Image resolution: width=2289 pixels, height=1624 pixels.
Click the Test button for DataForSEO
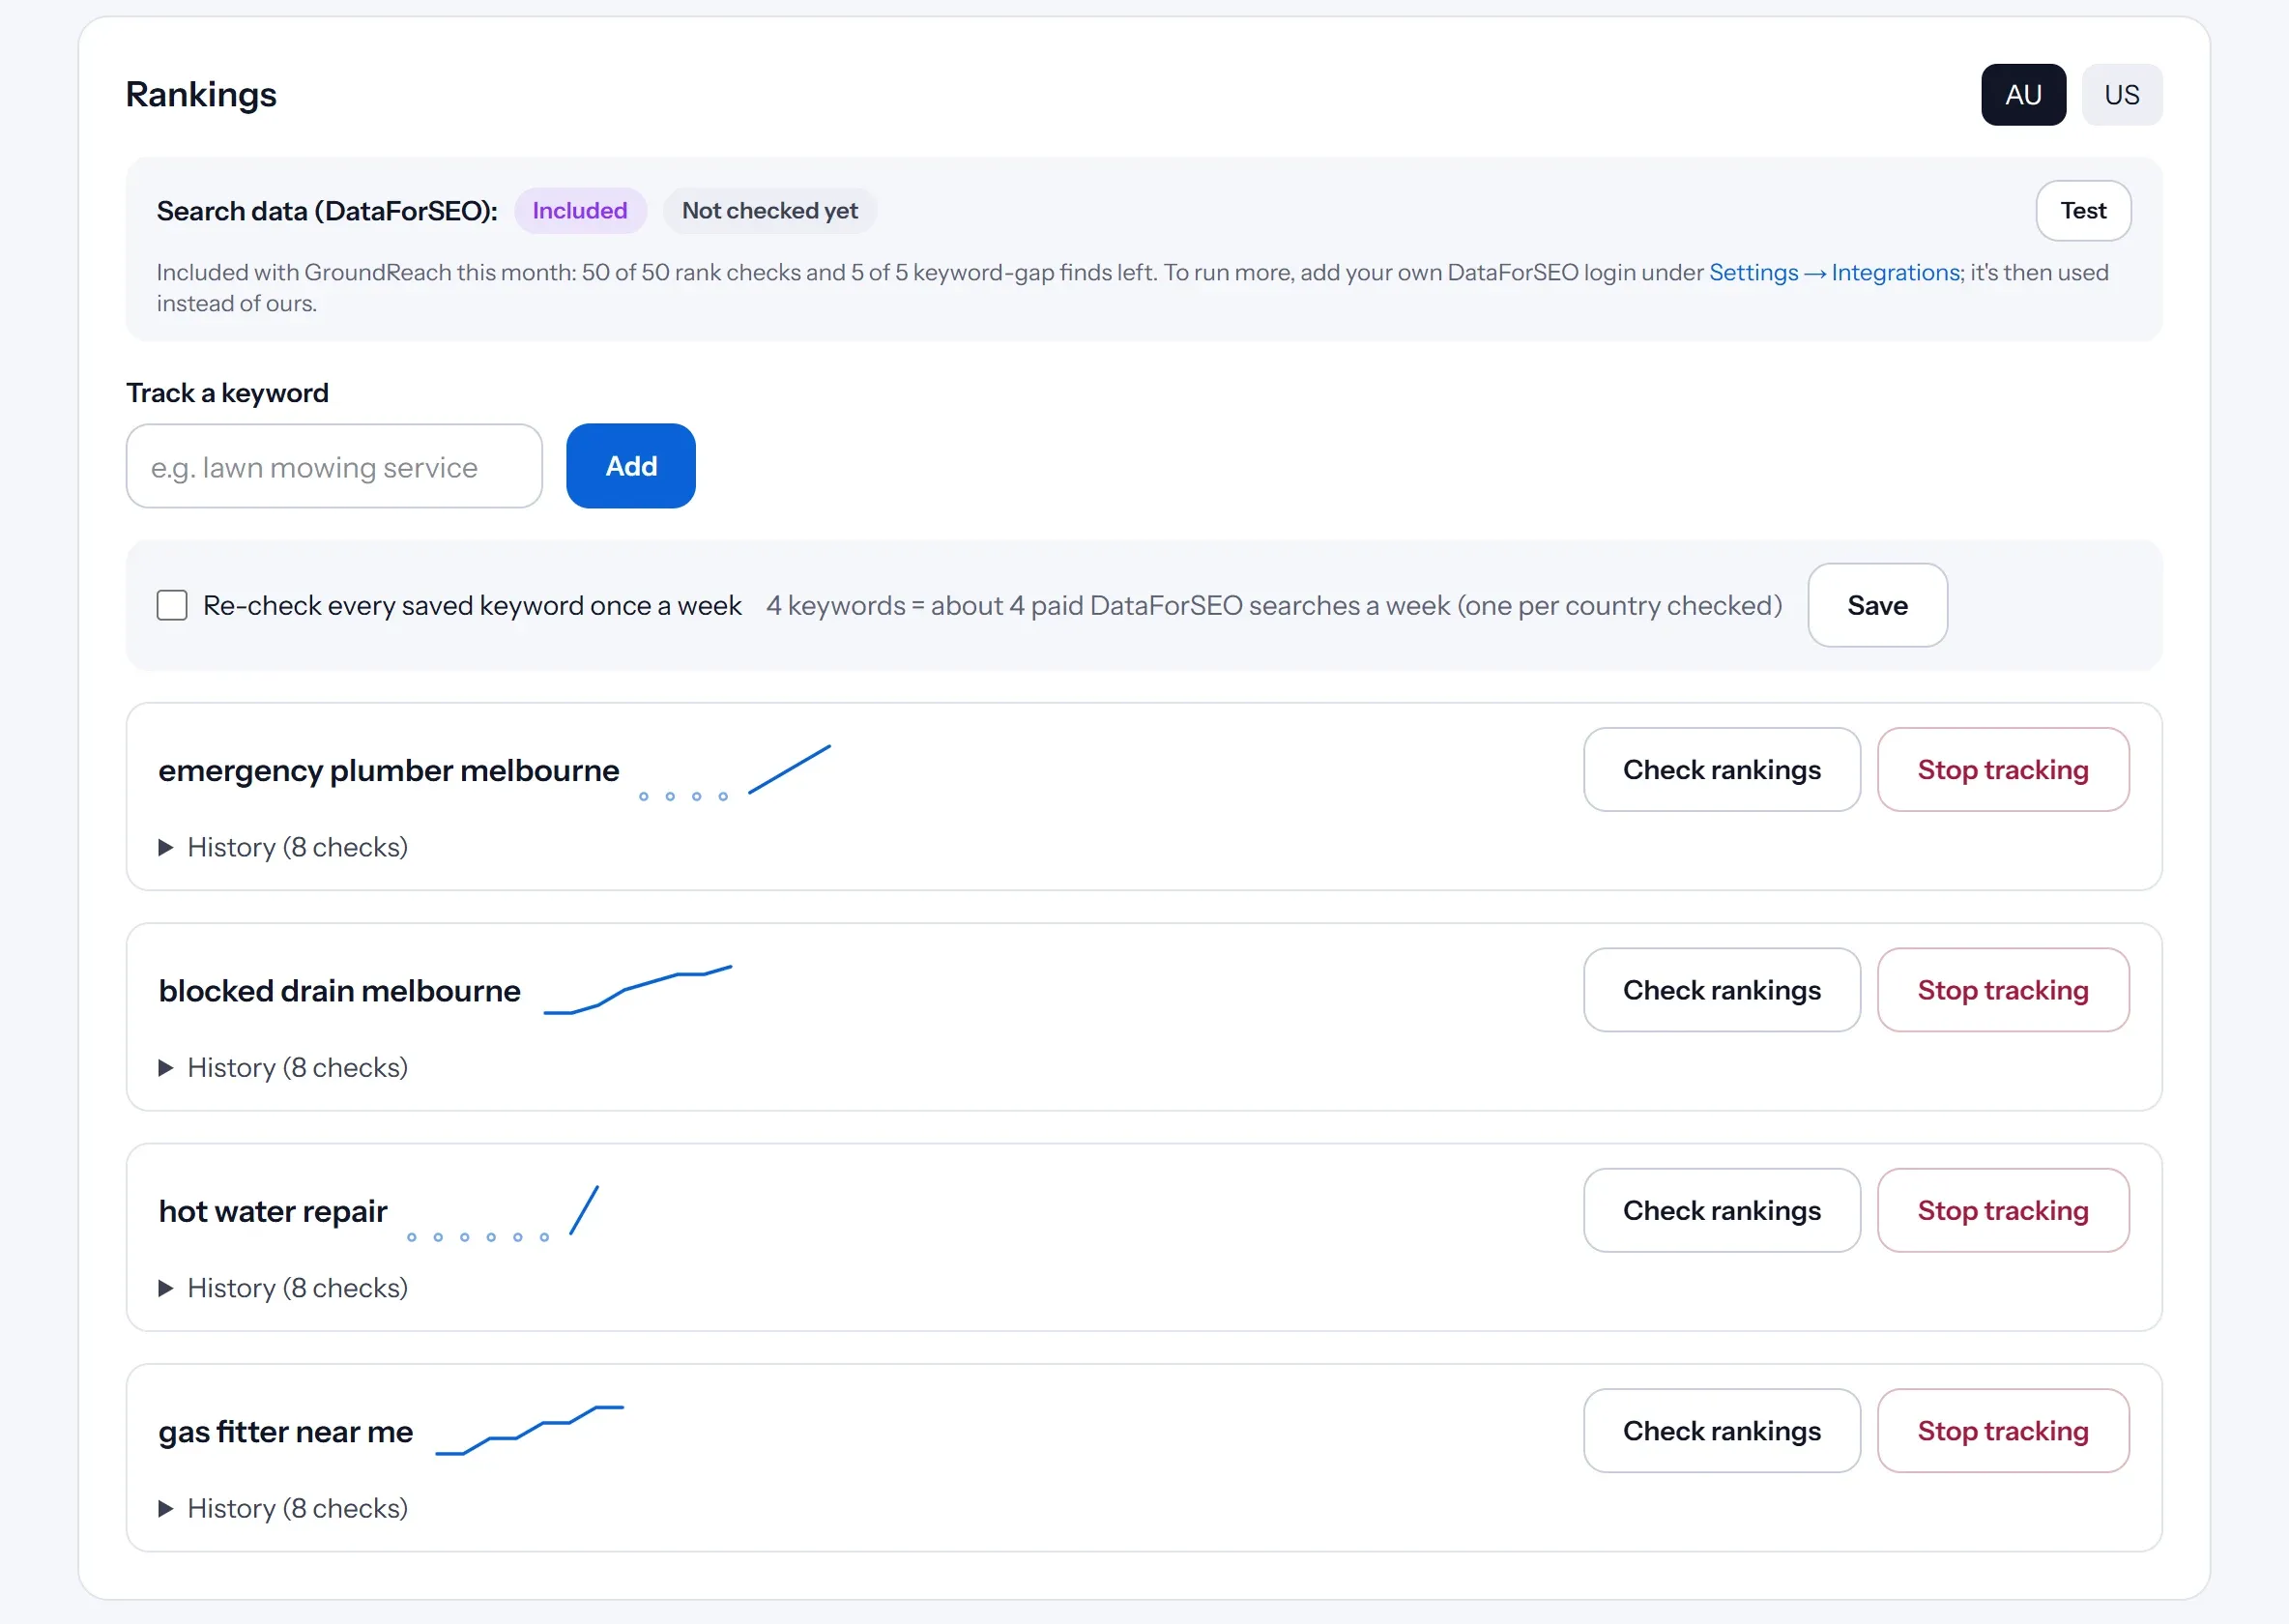click(2083, 211)
